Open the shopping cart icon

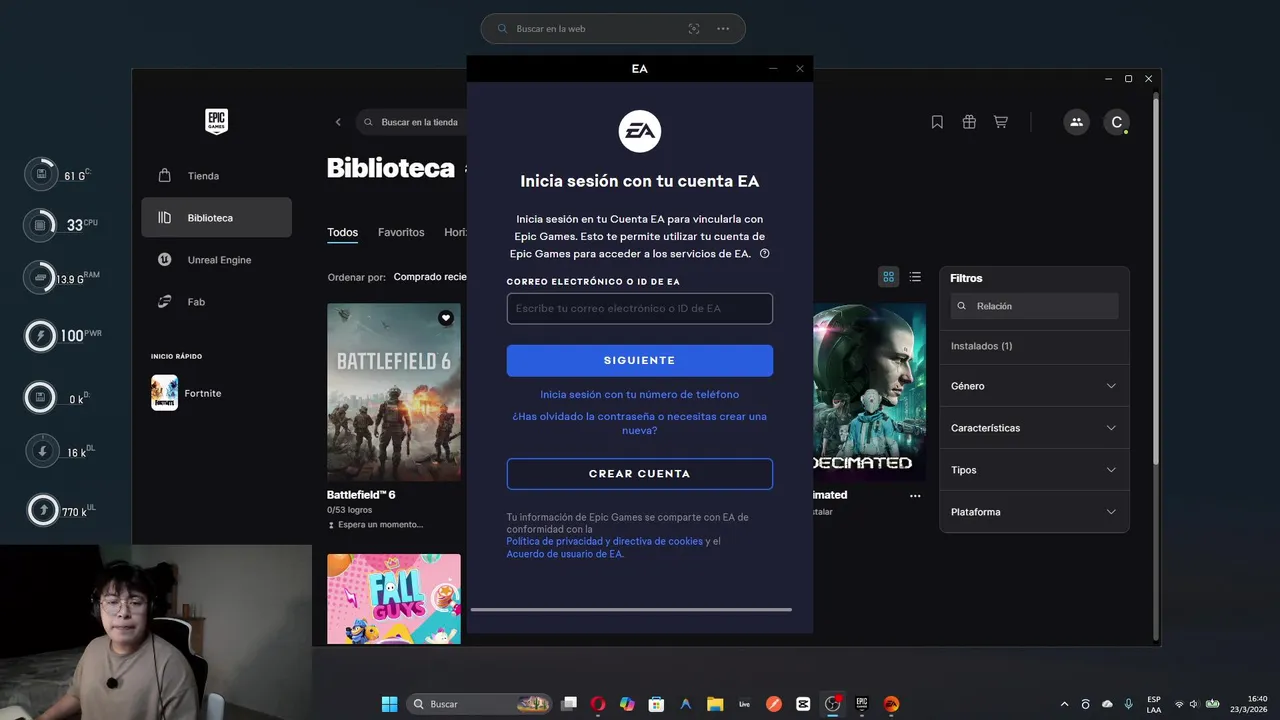coord(1000,122)
